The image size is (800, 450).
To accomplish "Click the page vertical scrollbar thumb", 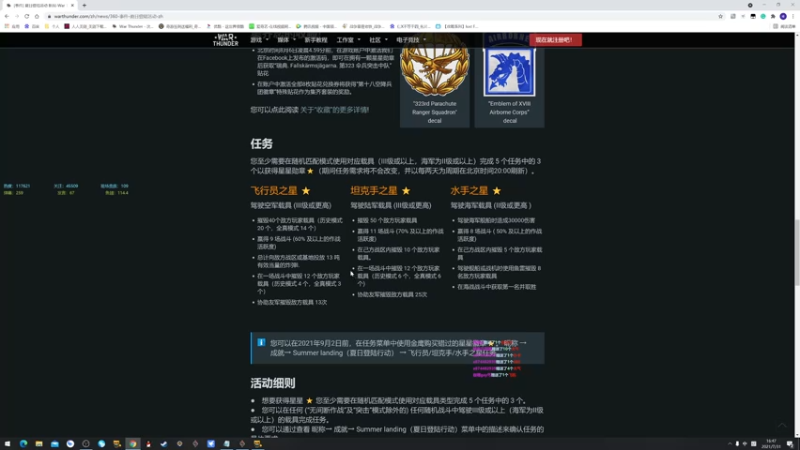I will pos(797,253).
